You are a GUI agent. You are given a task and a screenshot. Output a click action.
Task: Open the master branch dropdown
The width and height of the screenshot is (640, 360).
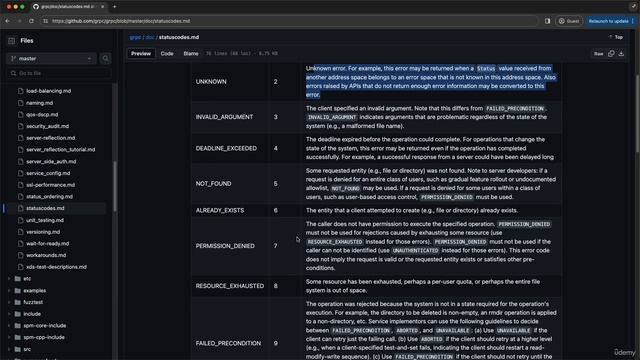tap(51, 59)
